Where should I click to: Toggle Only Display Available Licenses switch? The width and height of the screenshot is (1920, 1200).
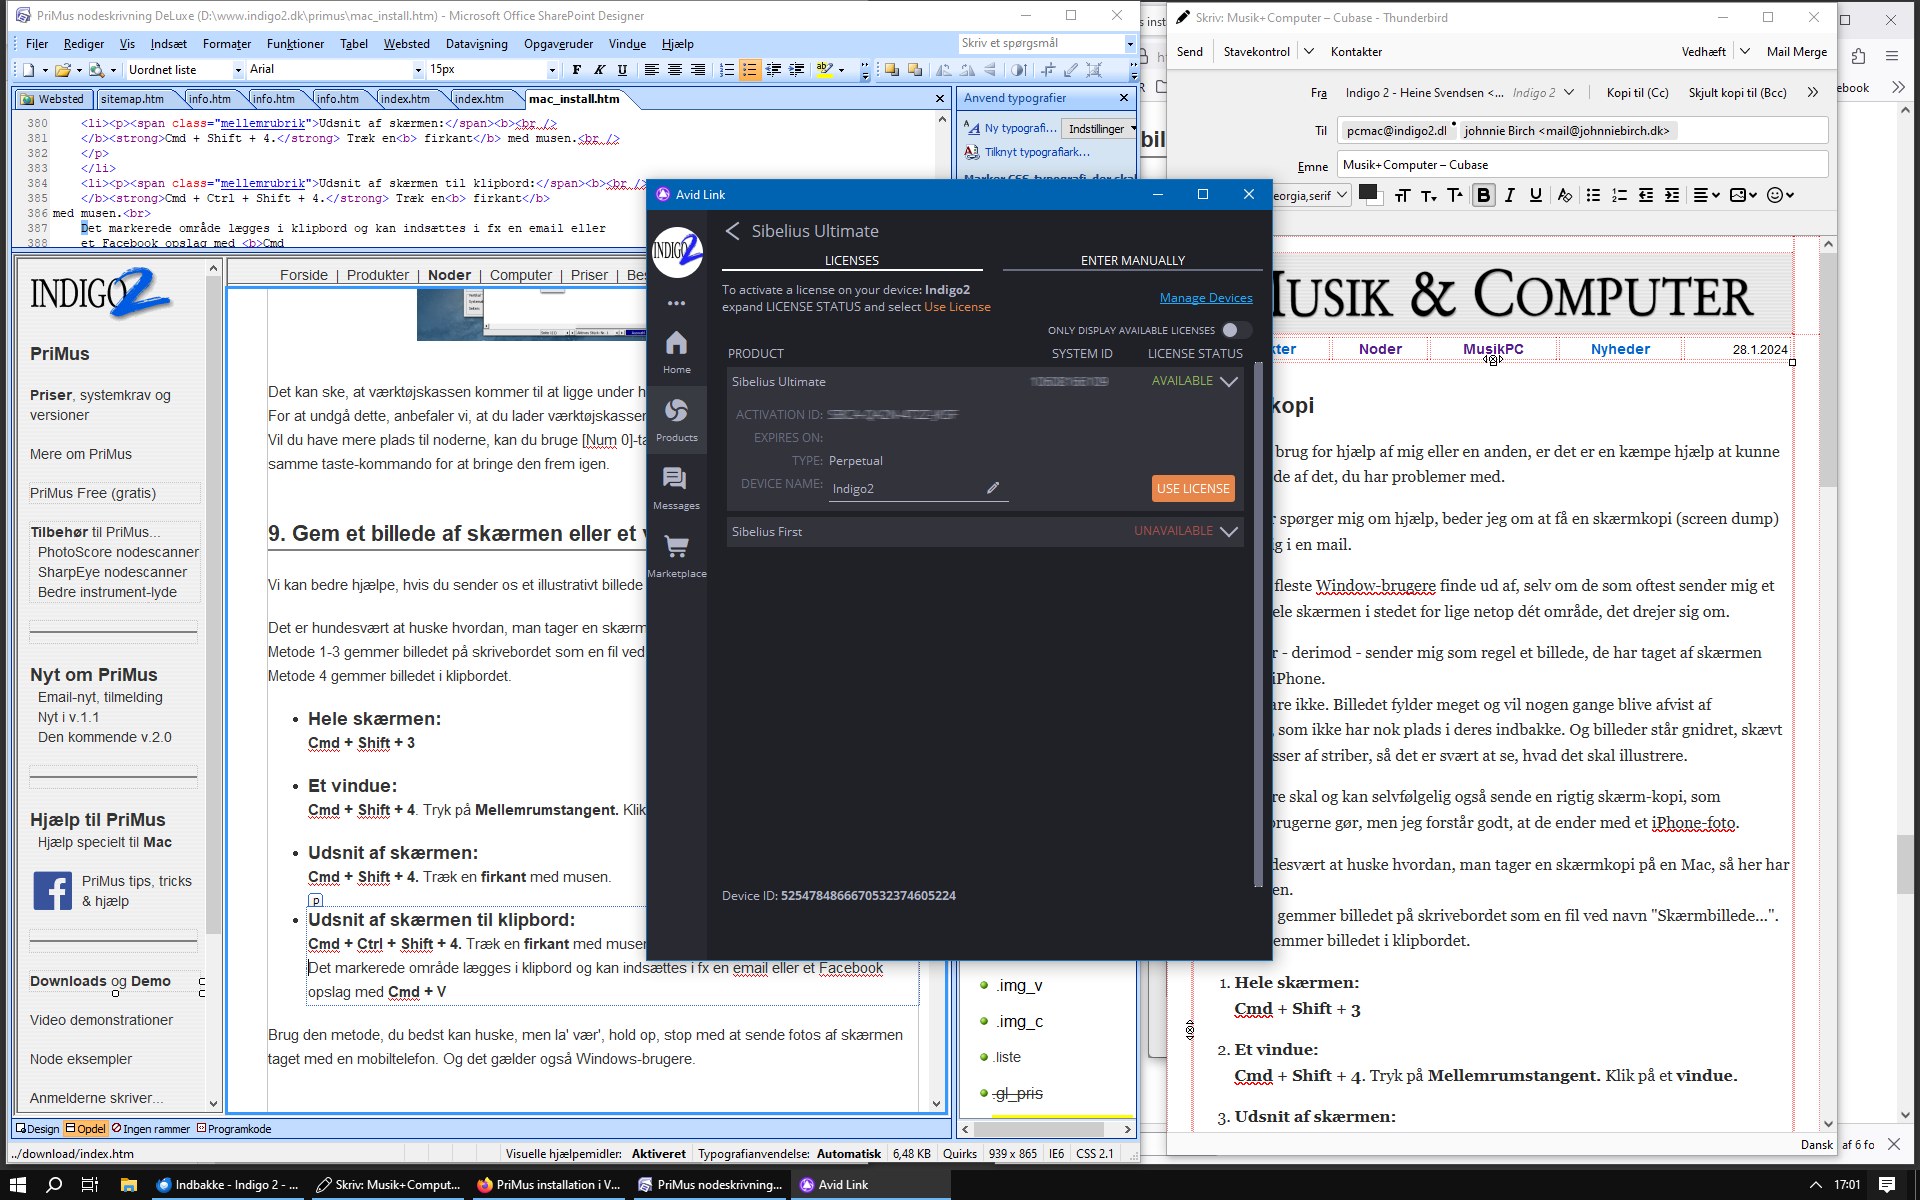click(1236, 330)
